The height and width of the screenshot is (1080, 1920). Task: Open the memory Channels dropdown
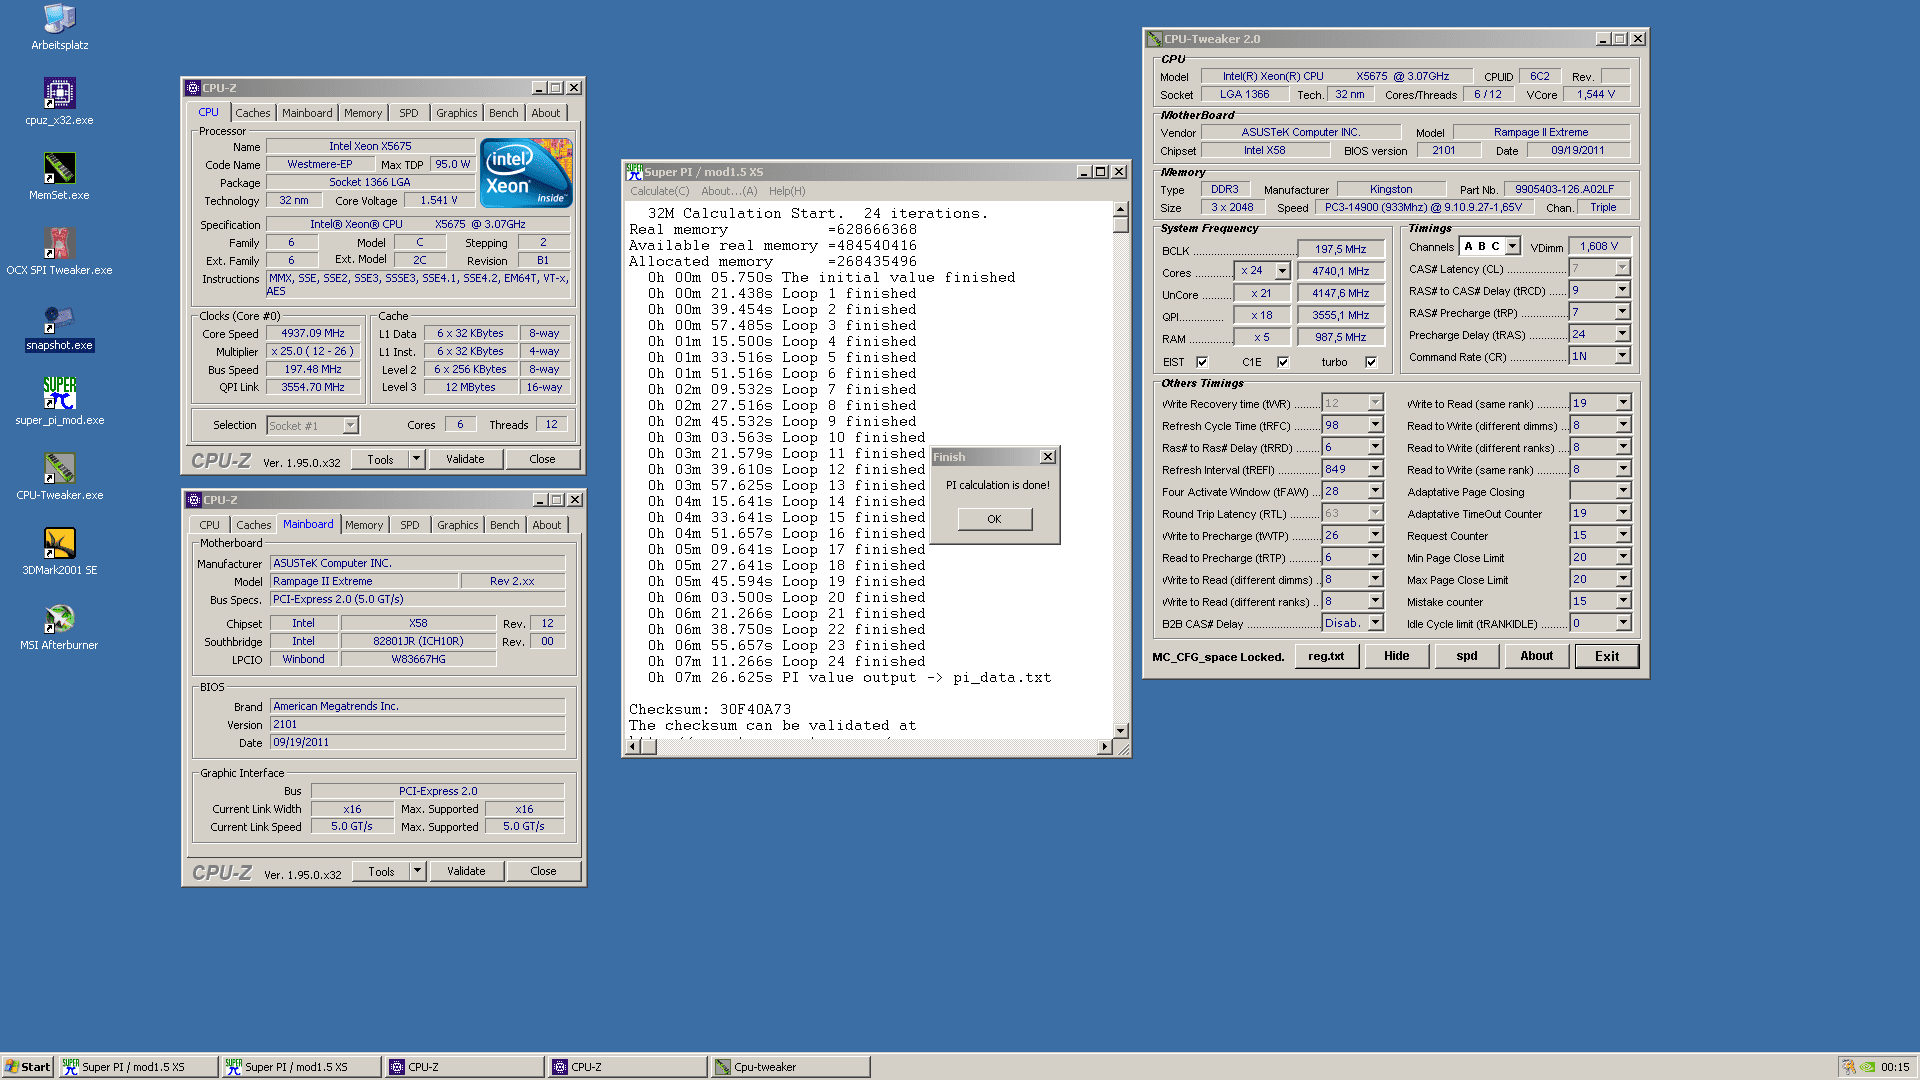pos(1513,246)
